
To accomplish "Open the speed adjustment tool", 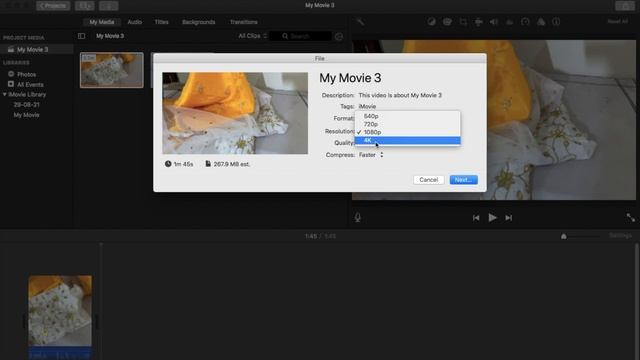I will tap(525, 22).
